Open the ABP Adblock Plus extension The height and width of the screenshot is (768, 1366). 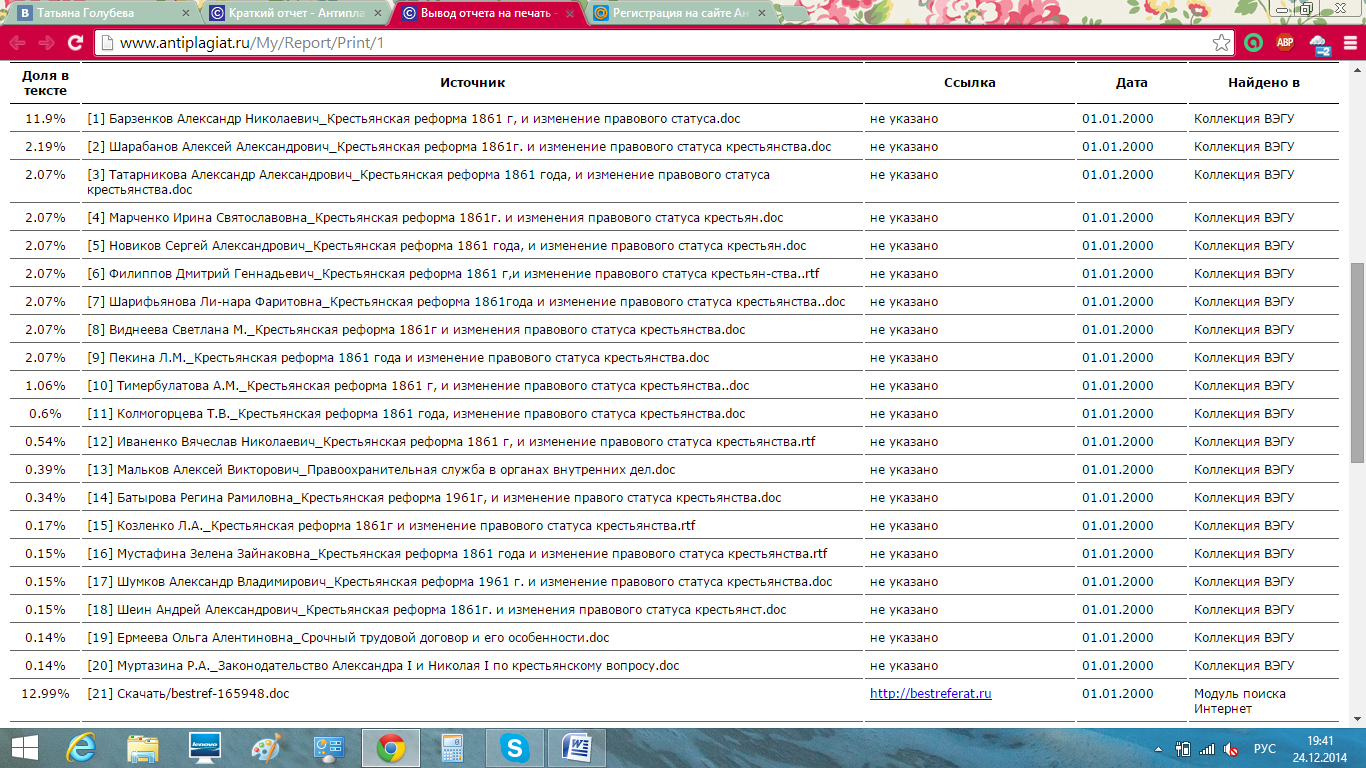[x=1285, y=43]
